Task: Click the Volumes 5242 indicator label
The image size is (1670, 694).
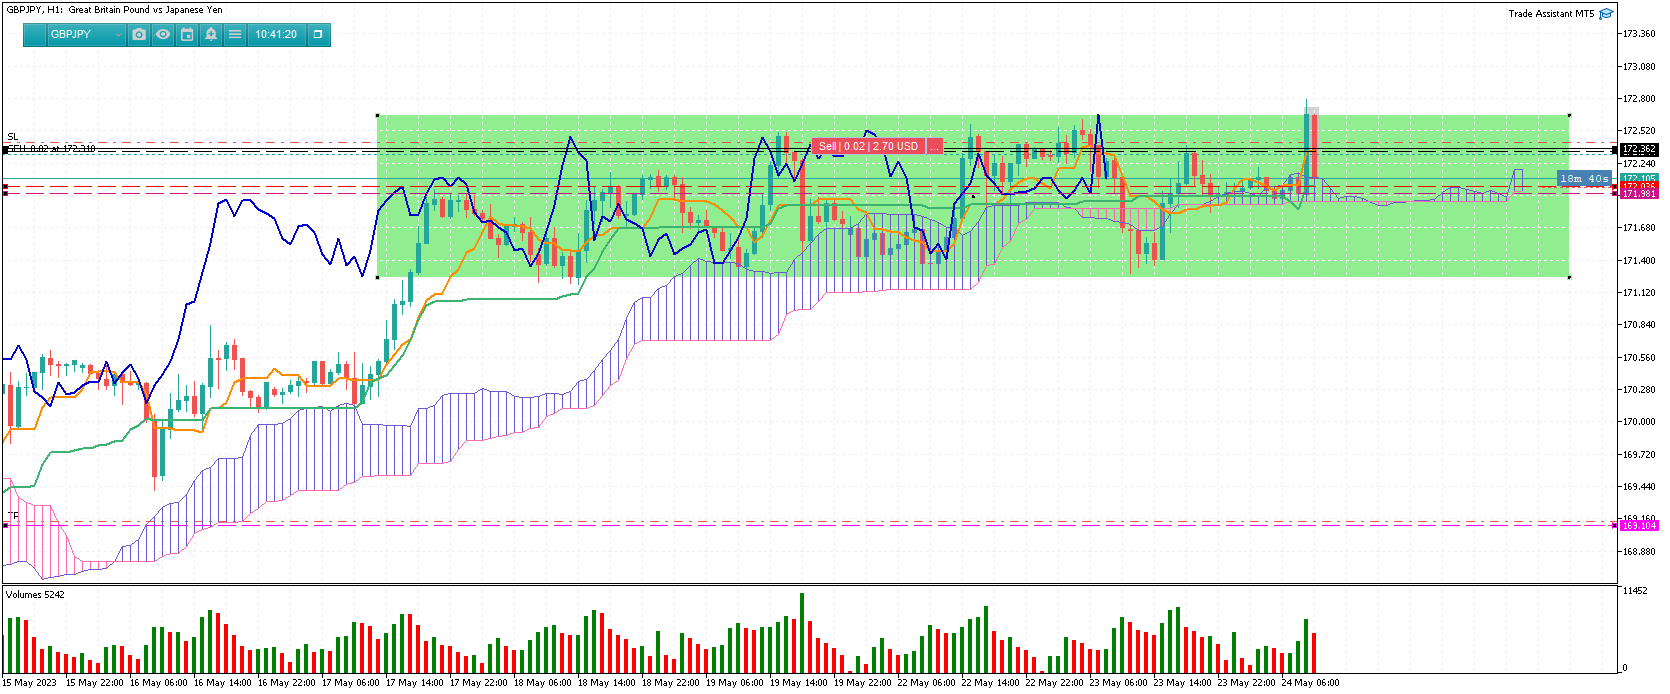Action: [x=35, y=595]
